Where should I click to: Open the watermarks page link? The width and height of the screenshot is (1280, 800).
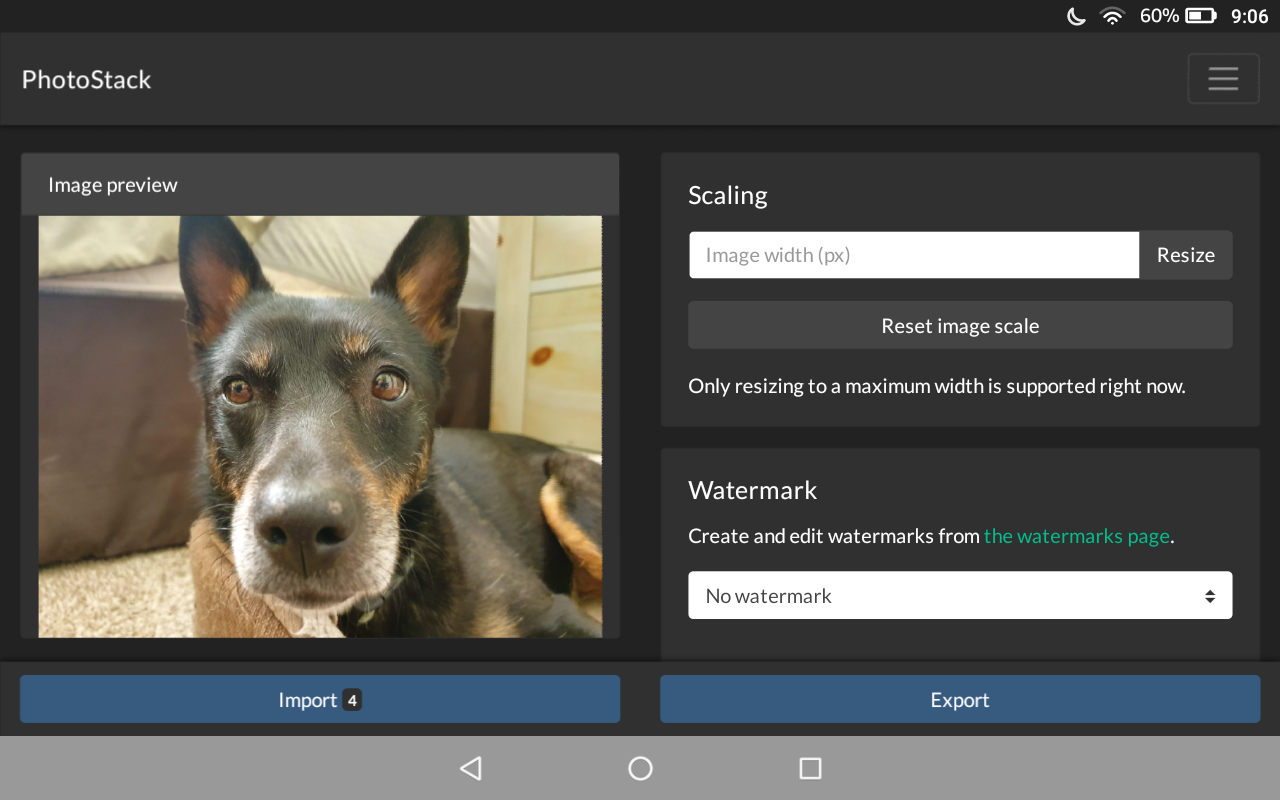1077,536
